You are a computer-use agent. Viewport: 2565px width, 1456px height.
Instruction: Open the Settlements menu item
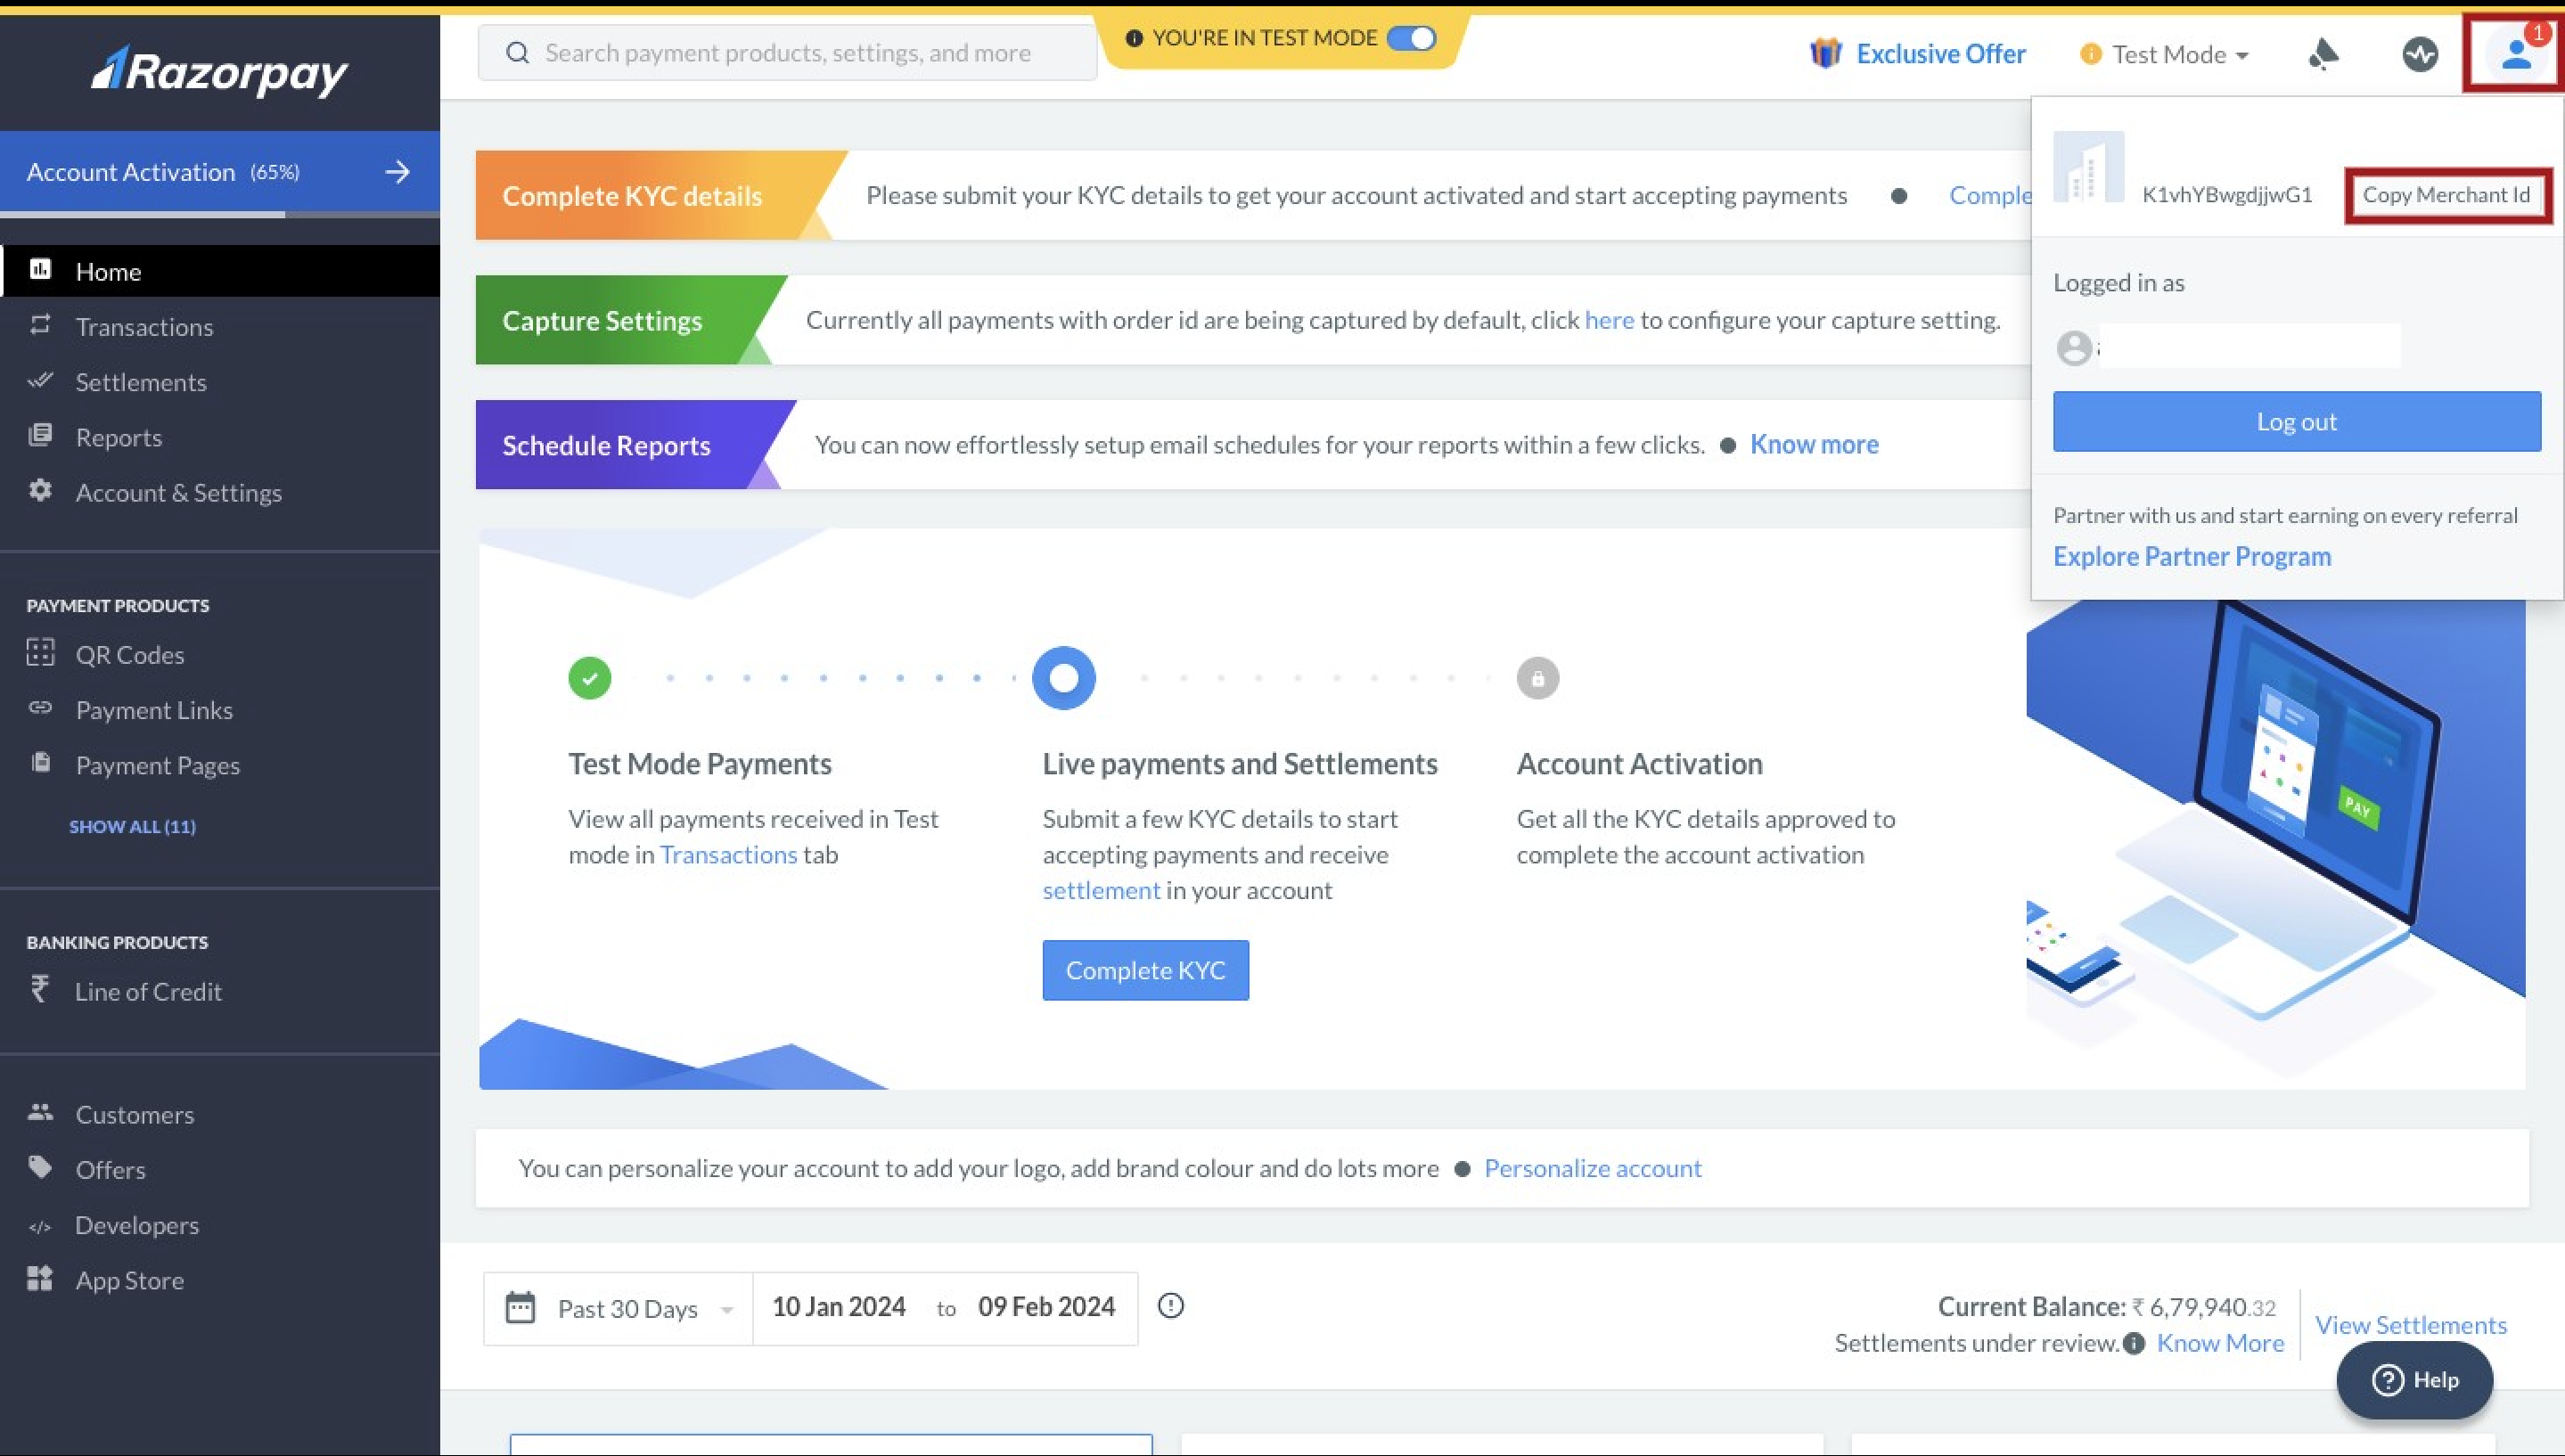tap(141, 381)
